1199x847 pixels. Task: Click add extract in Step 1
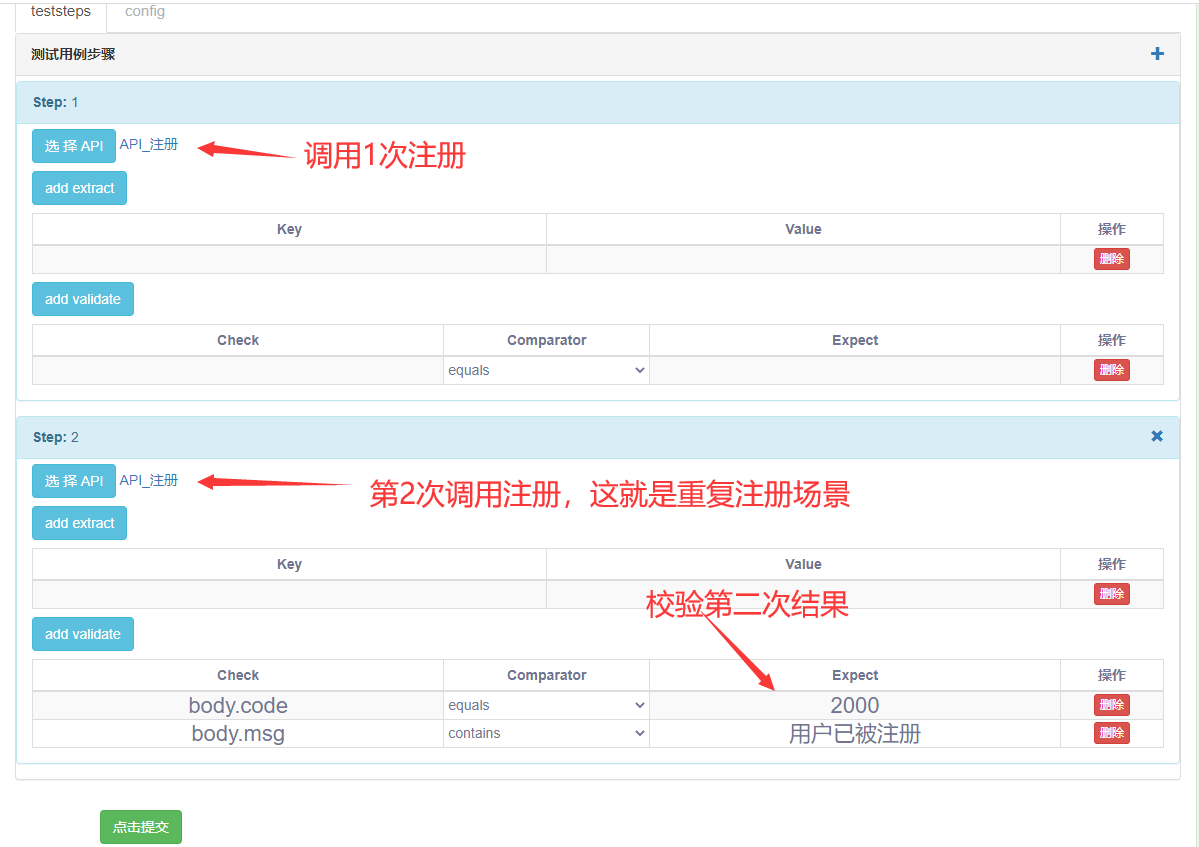(x=80, y=188)
